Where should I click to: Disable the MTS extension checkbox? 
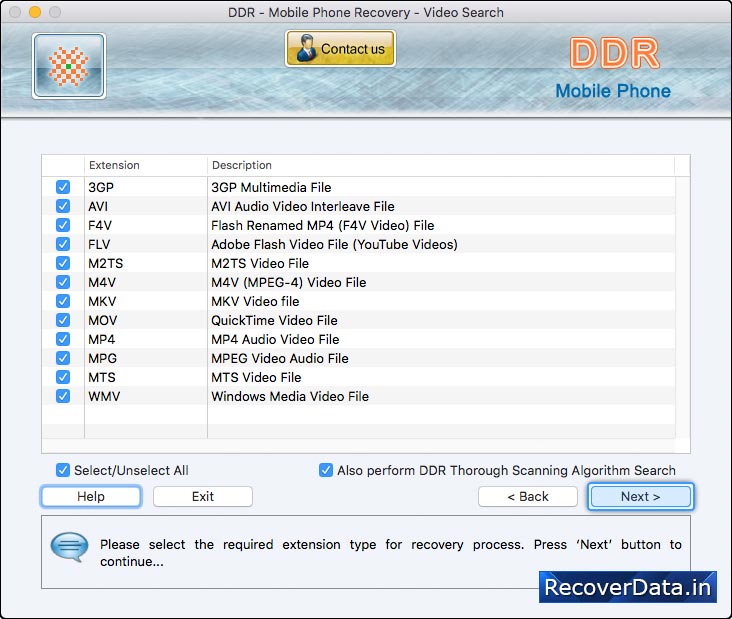click(63, 377)
